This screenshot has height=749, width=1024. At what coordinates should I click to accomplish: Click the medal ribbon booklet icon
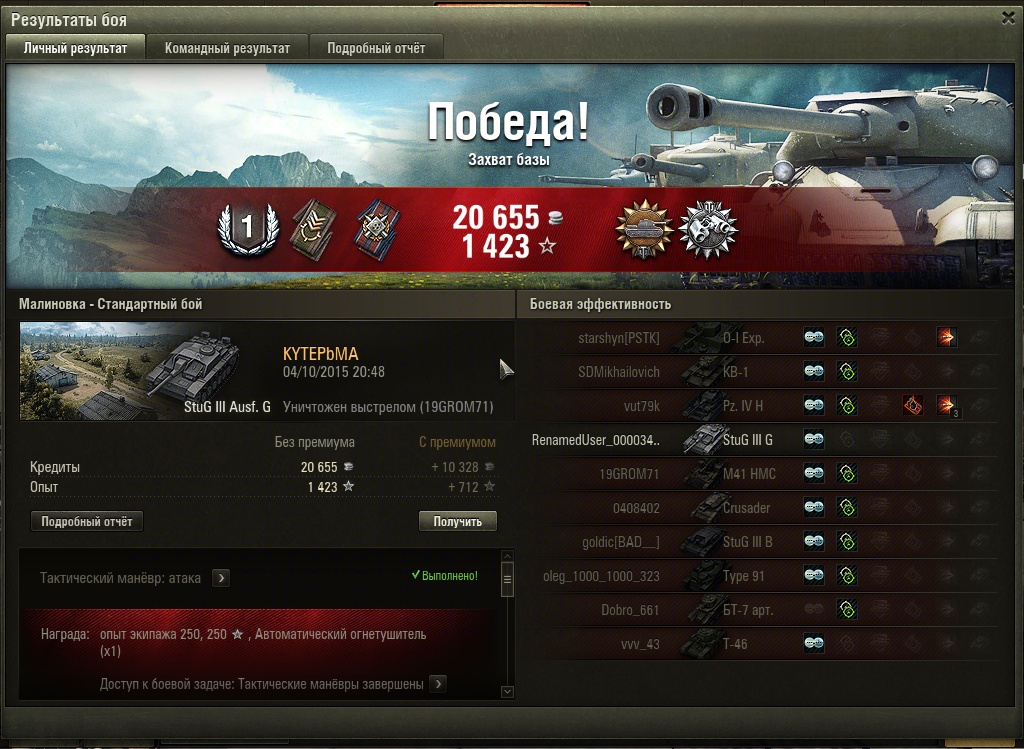coord(377,230)
